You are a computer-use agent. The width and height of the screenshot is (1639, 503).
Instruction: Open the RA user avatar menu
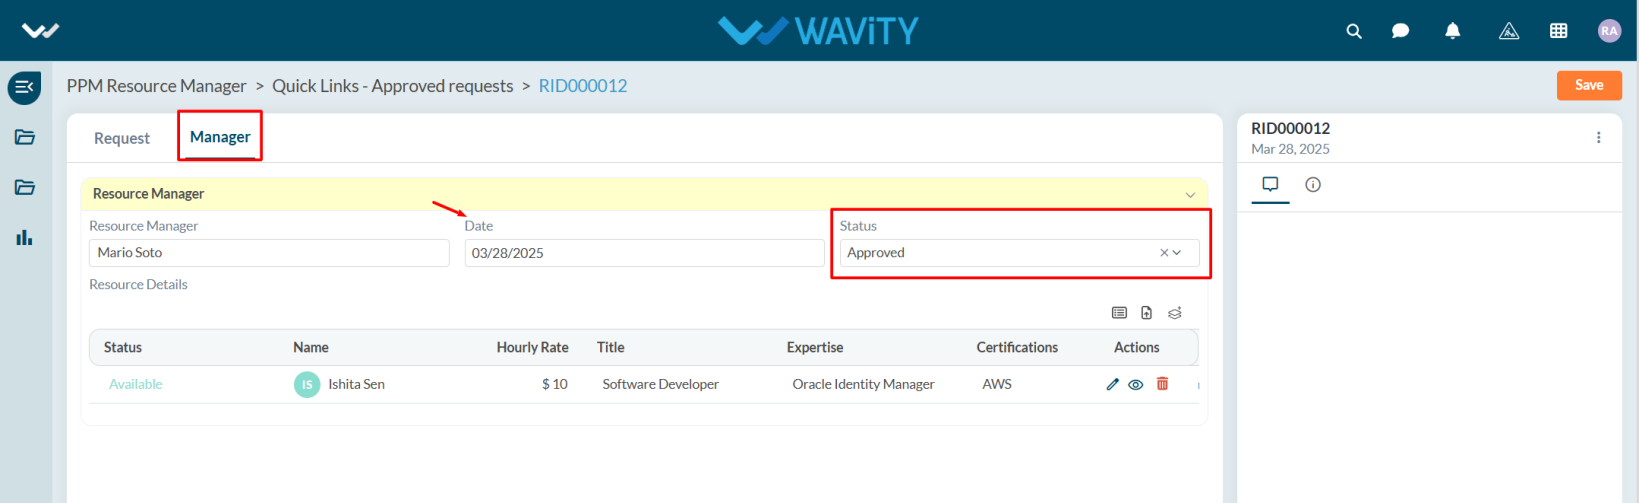tap(1609, 31)
